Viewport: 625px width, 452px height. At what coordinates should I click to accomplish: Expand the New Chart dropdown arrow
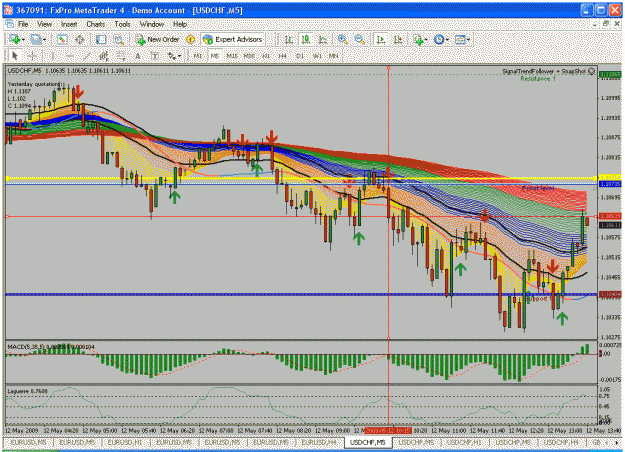pos(23,39)
